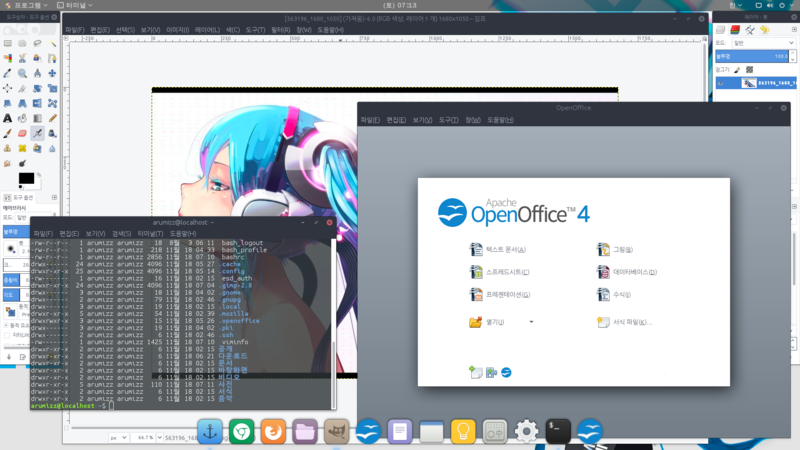
Task: Click the top bar clock 07:13
Action: point(400,5)
